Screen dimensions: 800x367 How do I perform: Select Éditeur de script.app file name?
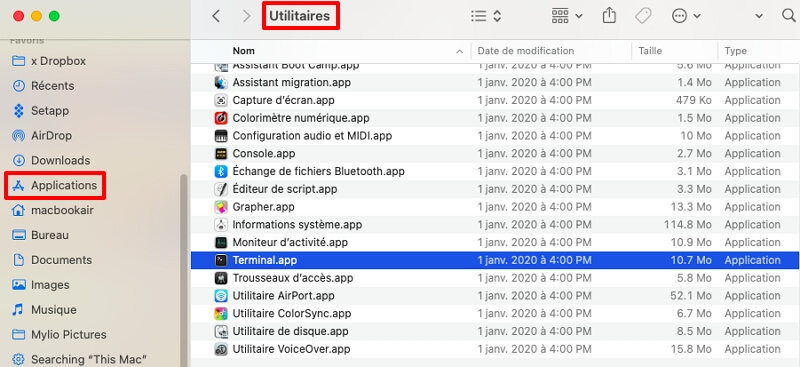(285, 189)
